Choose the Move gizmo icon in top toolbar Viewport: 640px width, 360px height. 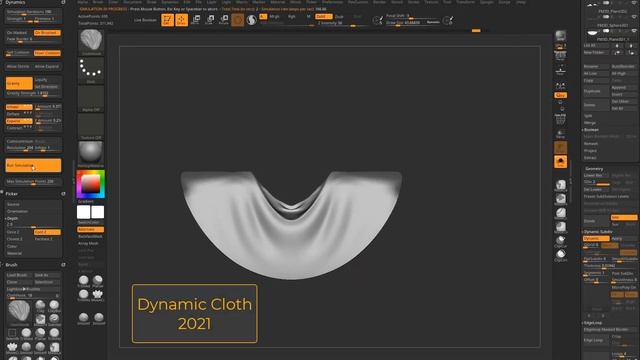[x=196, y=20]
